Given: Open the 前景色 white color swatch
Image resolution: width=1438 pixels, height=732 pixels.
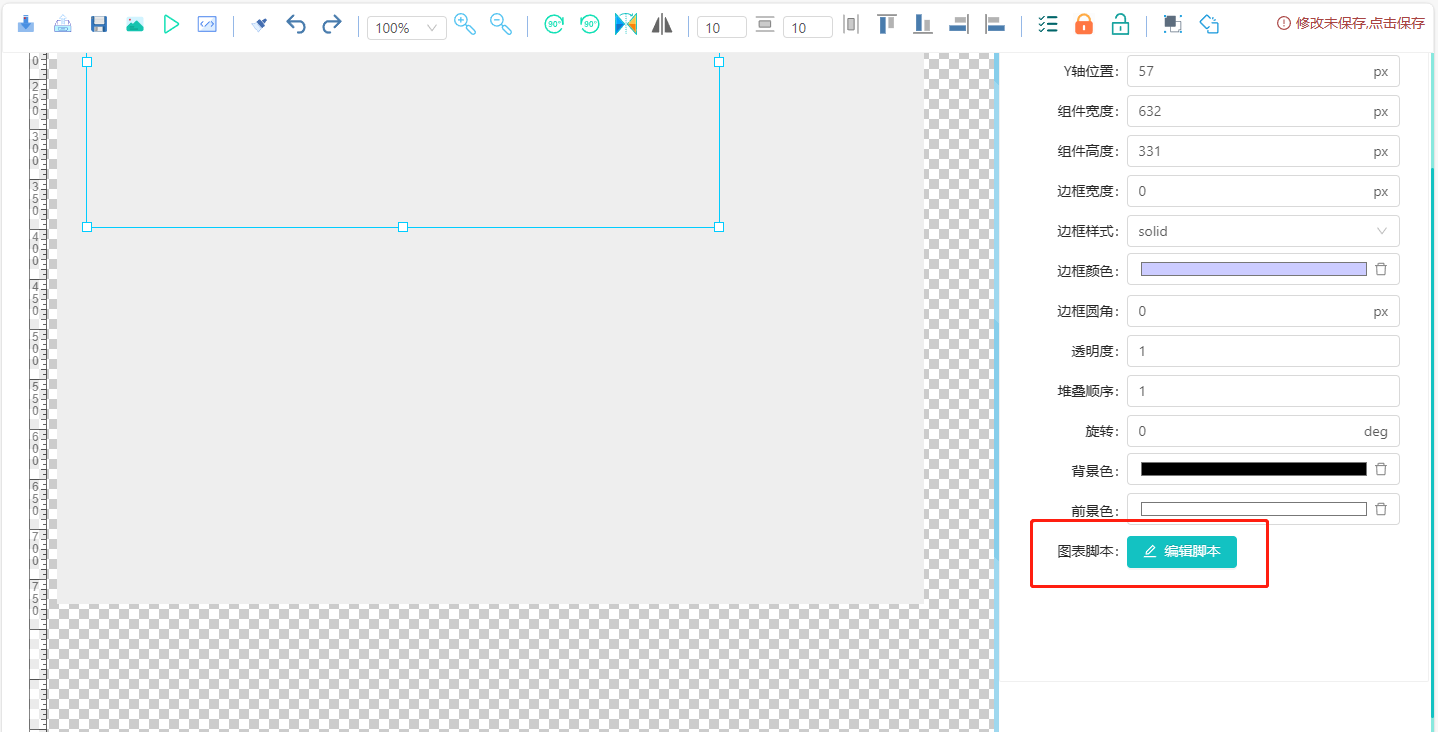Looking at the screenshot, I should coord(1253,509).
